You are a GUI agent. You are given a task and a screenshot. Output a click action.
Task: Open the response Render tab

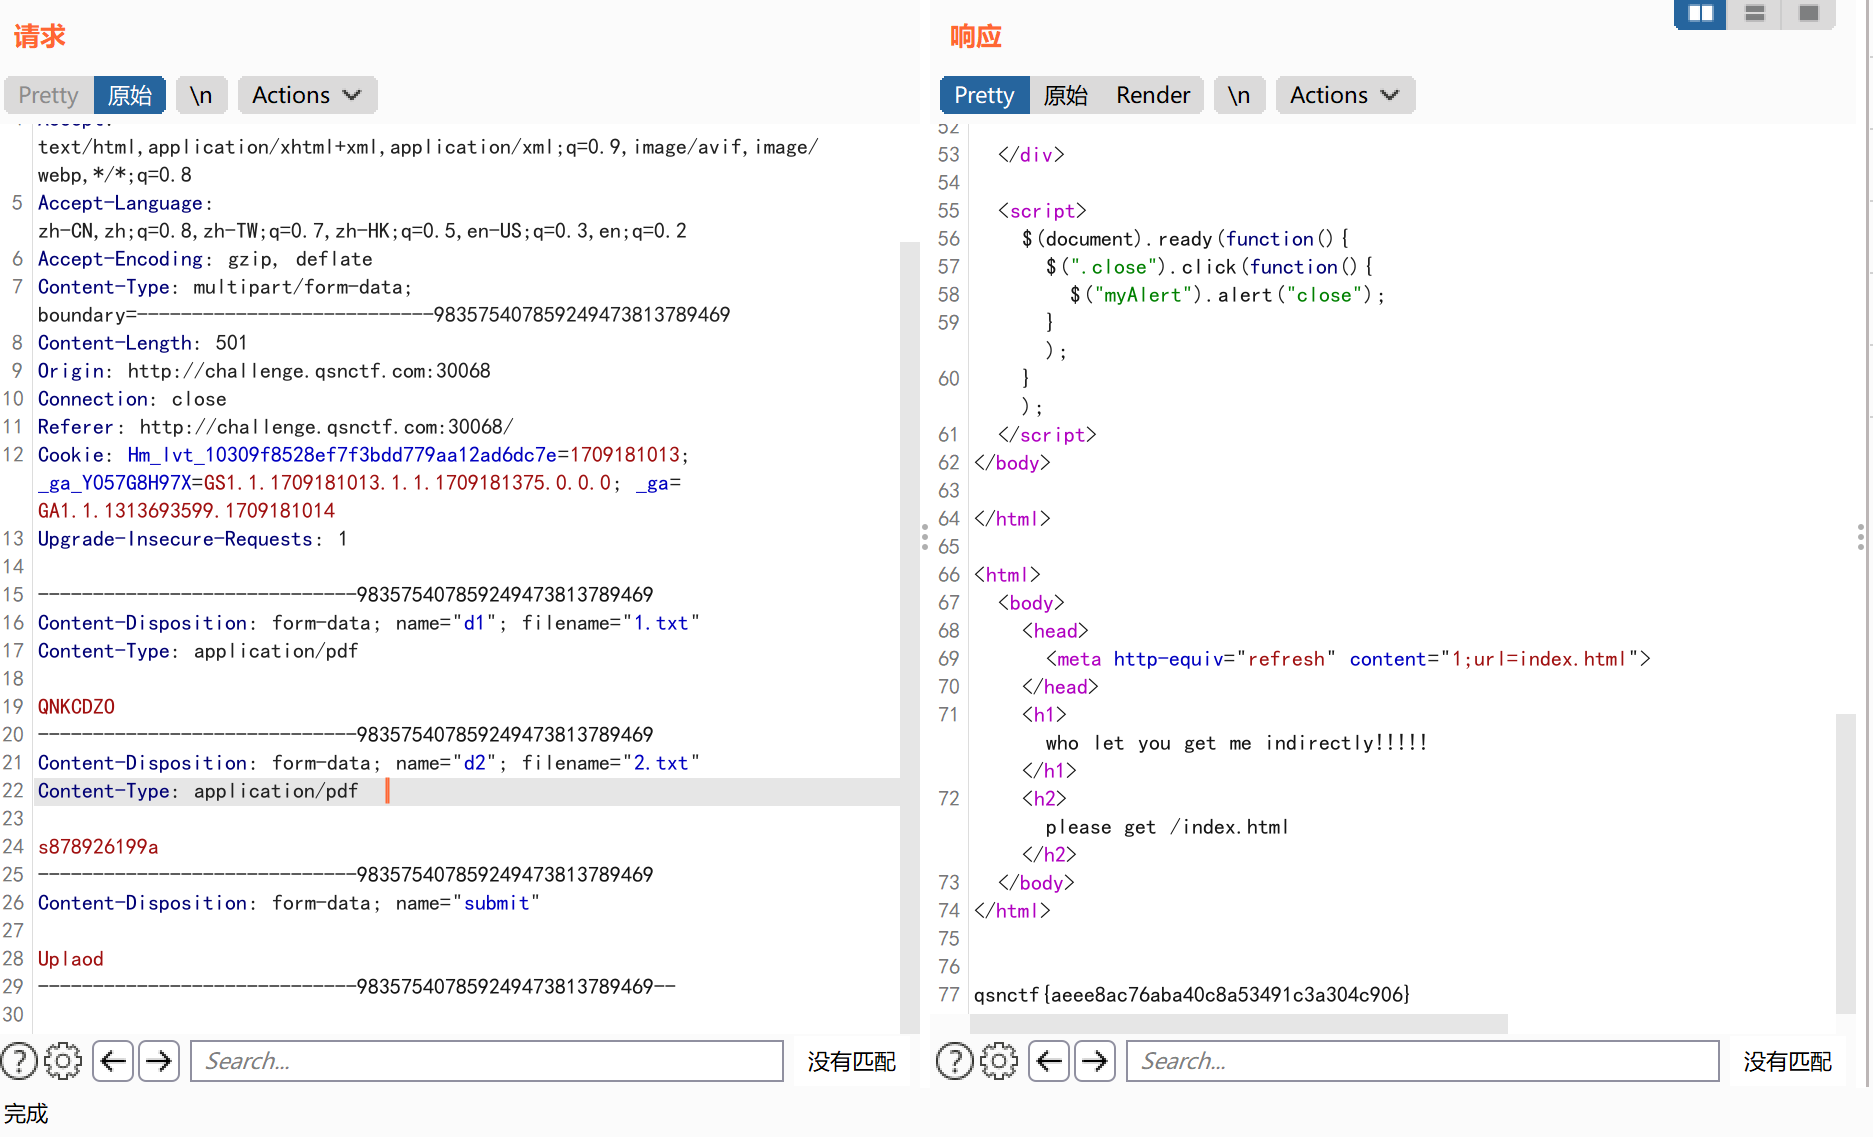point(1153,95)
